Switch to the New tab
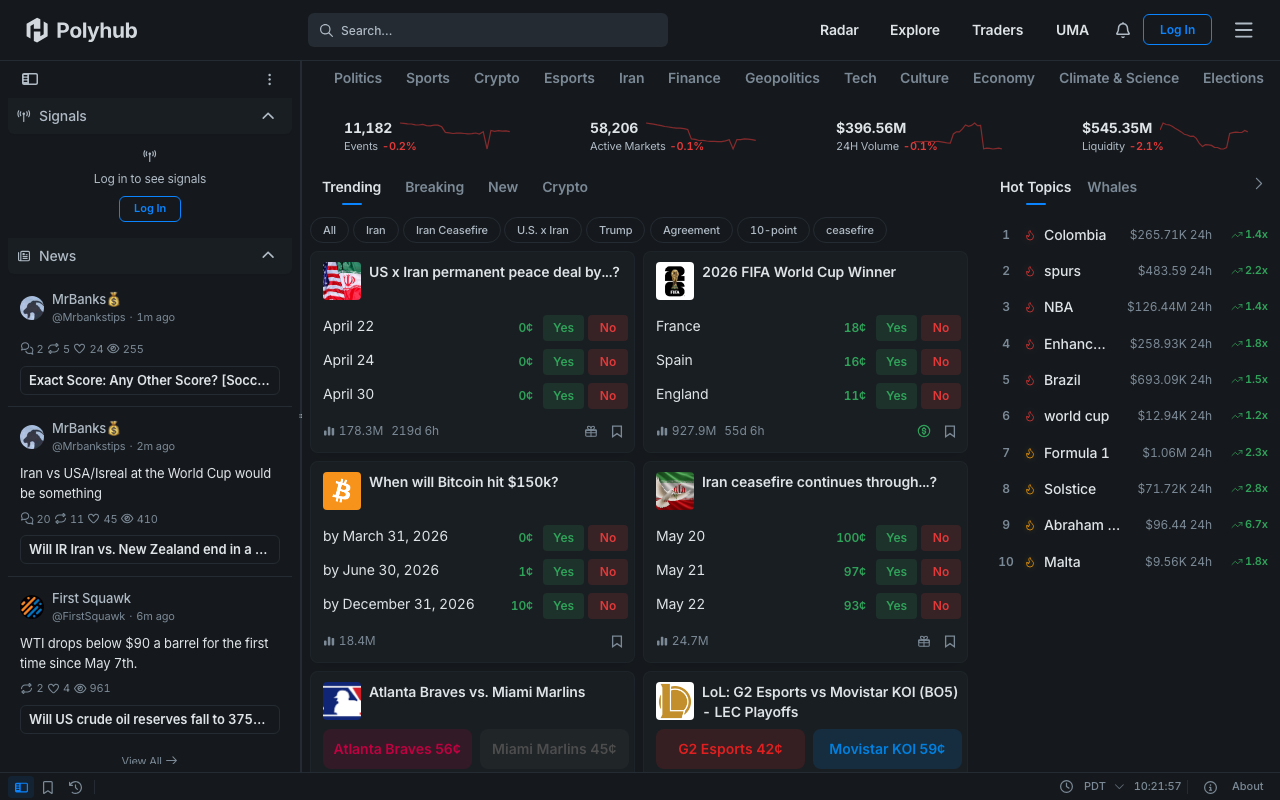1280x800 pixels. tap(503, 187)
